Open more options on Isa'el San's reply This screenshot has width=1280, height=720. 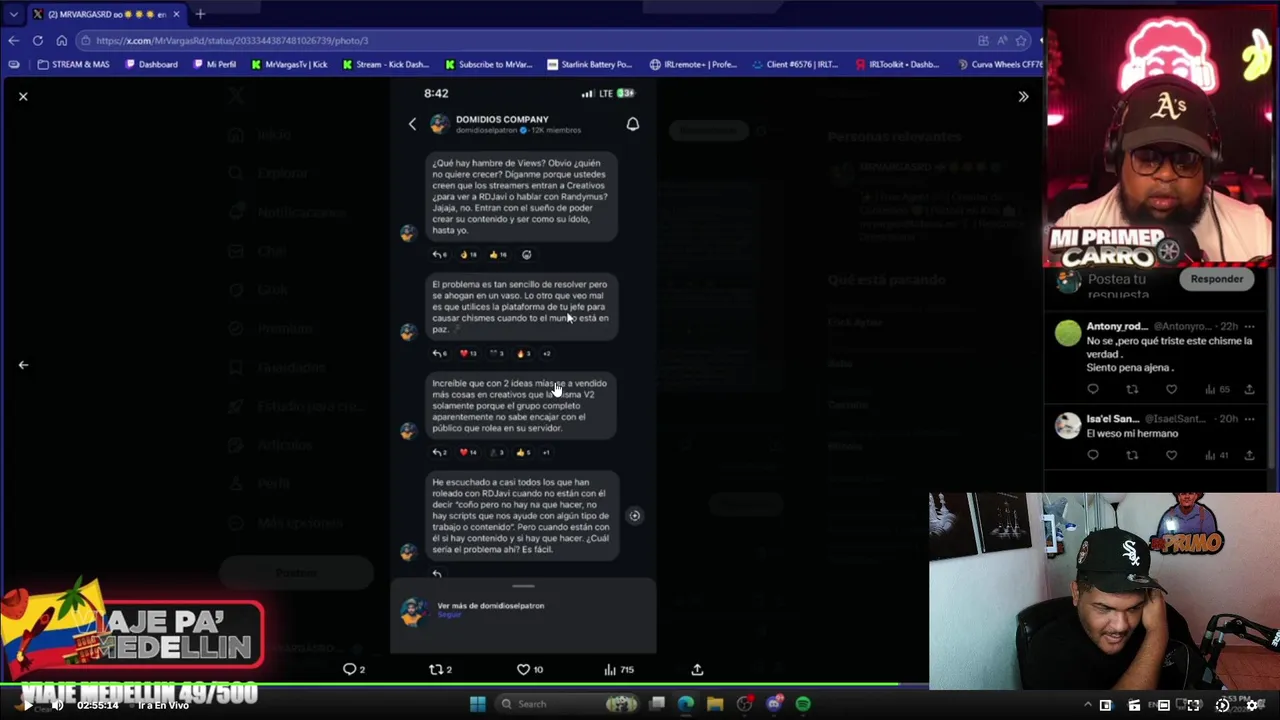pyautogui.click(x=1249, y=419)
